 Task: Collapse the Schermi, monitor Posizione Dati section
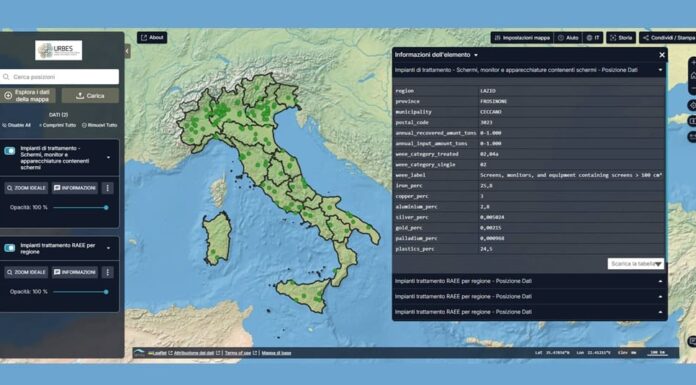pyautogui.click(x=660, y=70)
